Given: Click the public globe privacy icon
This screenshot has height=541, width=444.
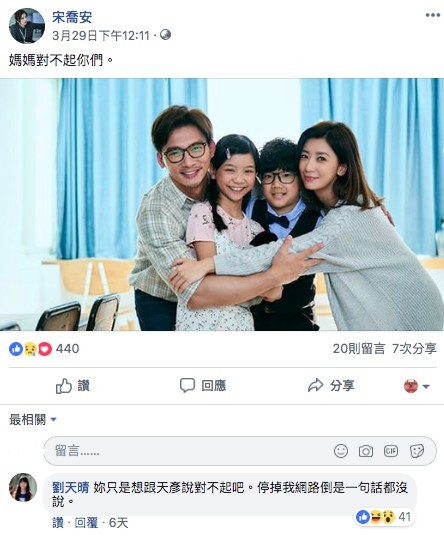Looking at the screenshot, I should pos(165,35).
